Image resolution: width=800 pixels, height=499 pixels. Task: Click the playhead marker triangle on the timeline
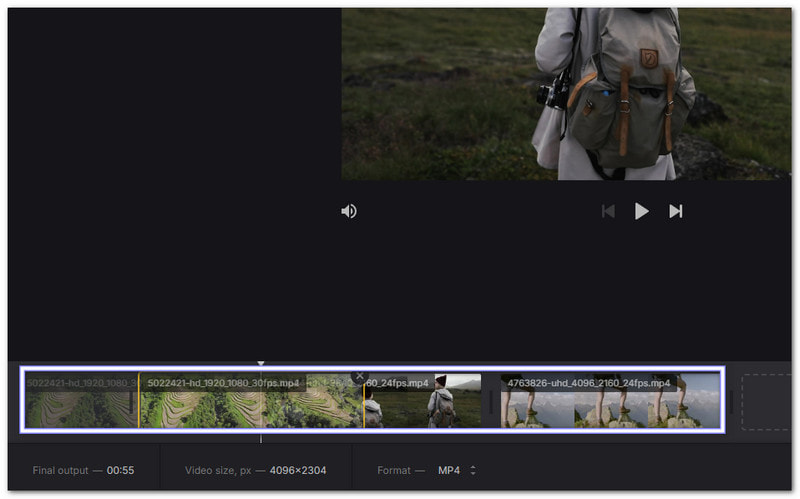(261, 363)
